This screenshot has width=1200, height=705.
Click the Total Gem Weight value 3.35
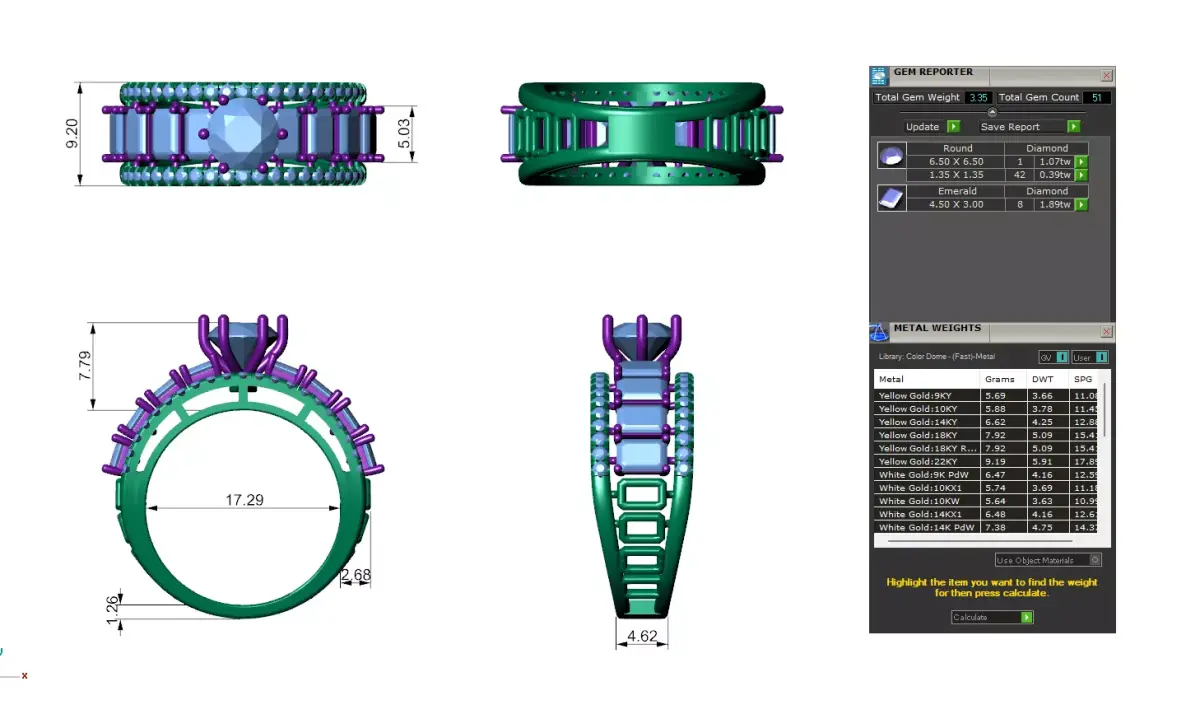click(x=978, y=97)
